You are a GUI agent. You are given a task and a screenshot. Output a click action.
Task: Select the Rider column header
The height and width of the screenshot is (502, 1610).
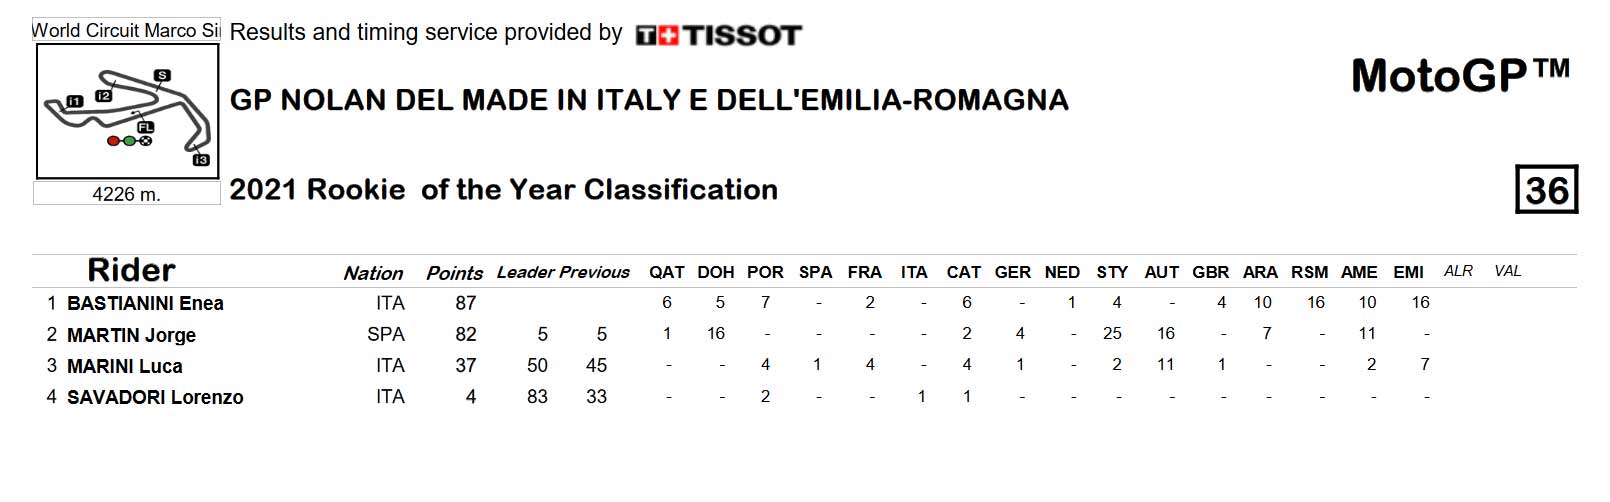coord(131,270)
